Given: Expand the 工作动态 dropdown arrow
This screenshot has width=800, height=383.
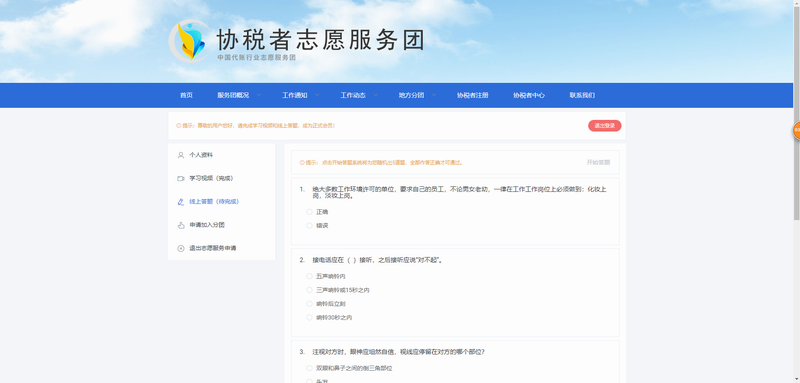Looking at the screenshot, I should 376,95.
